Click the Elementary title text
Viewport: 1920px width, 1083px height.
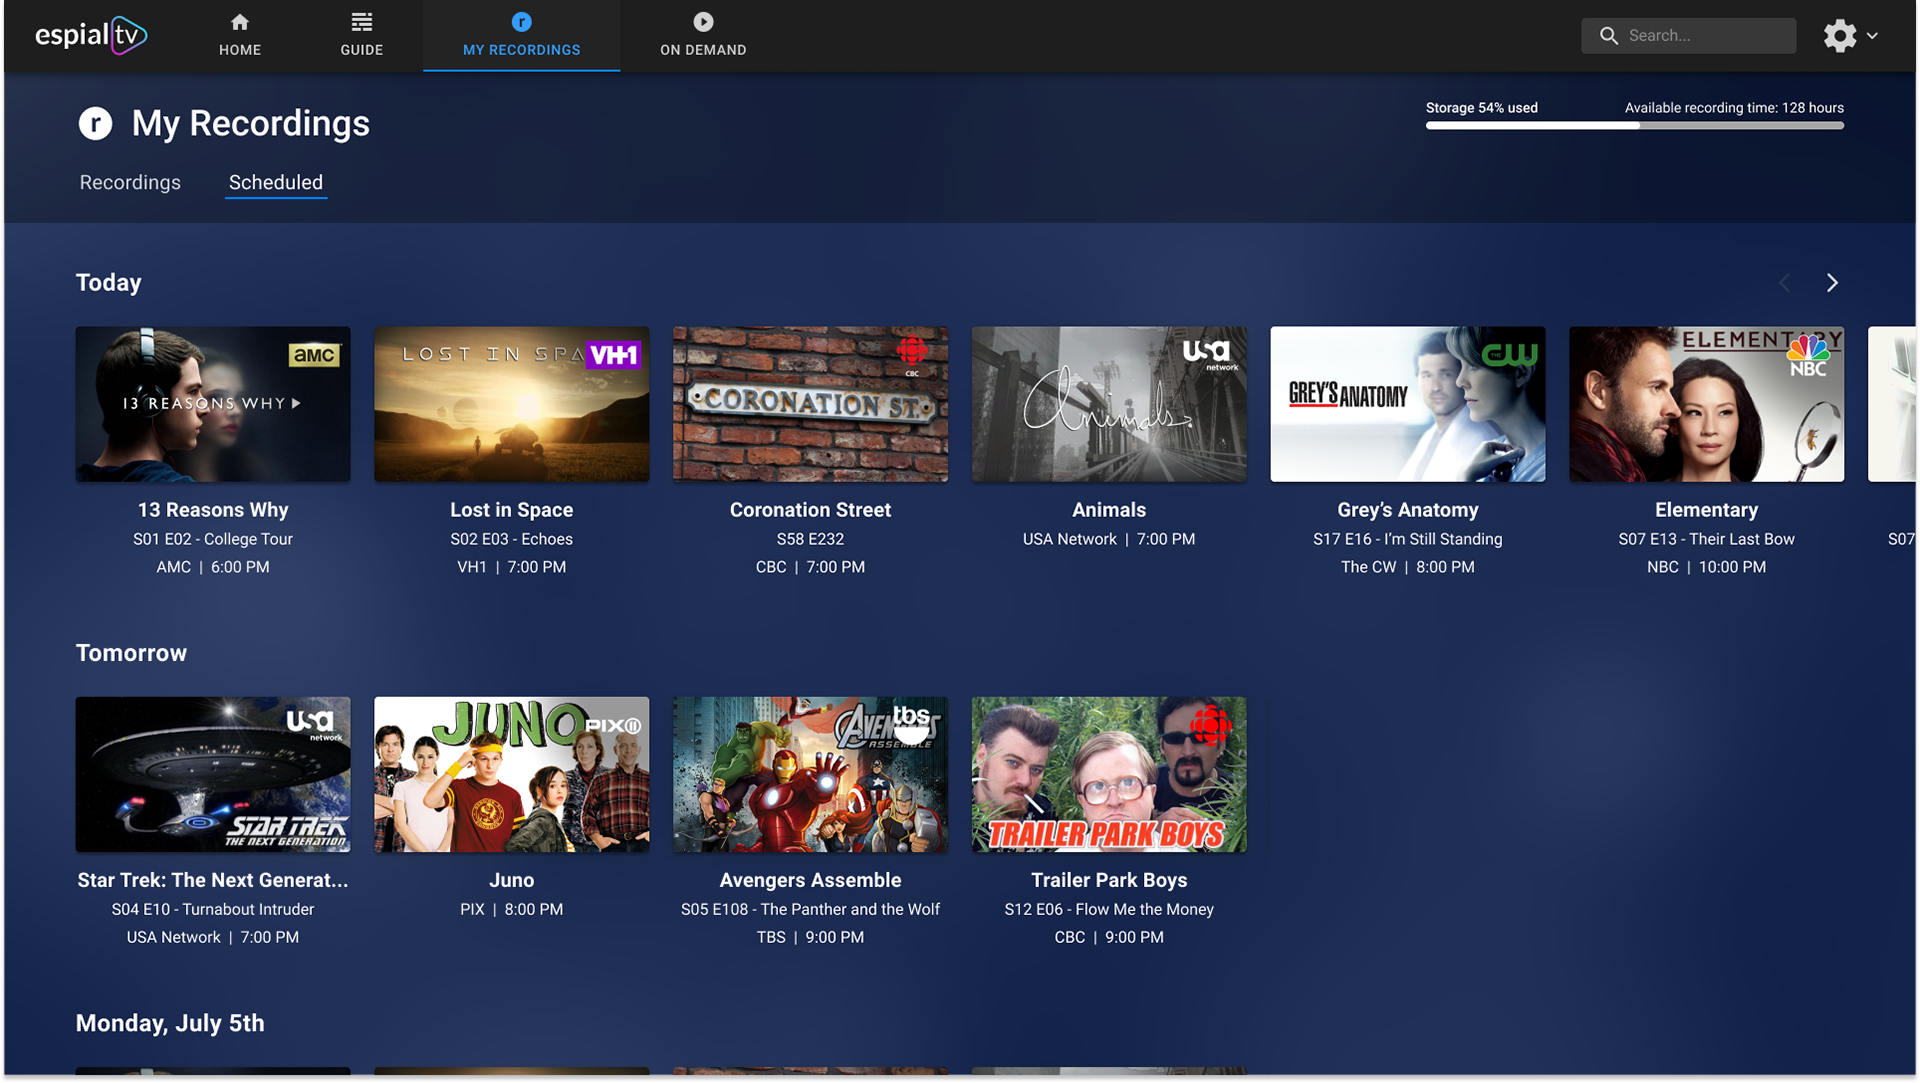(1707, 510)
